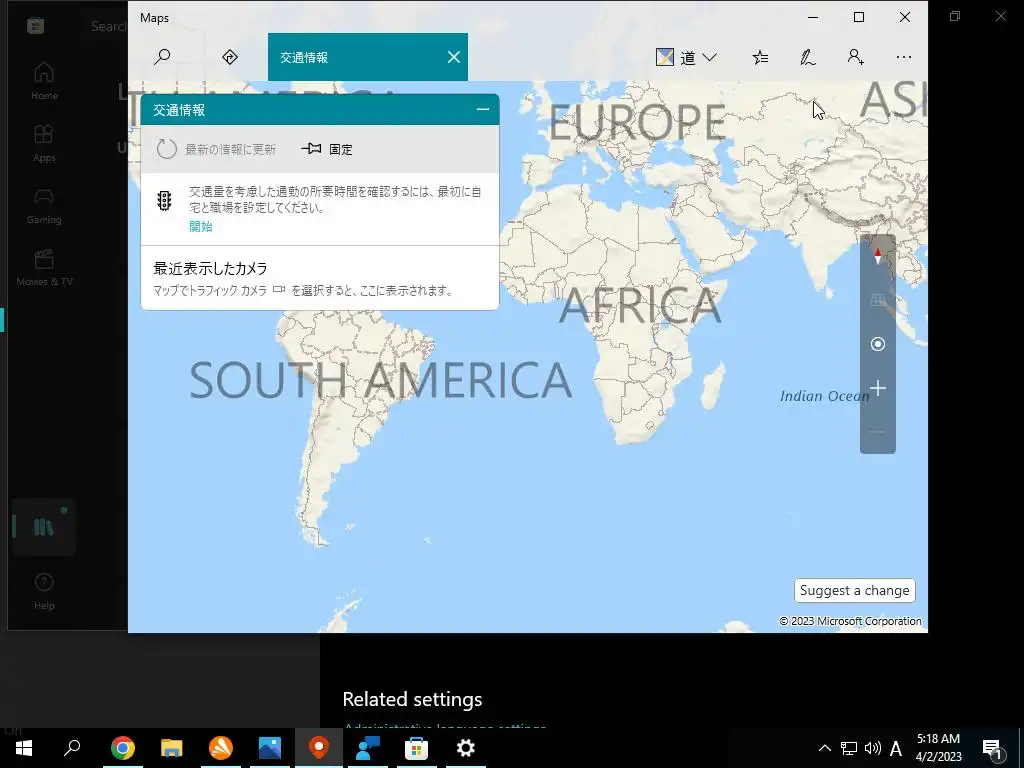
Task: Open the volume control in tray
Action: click(x=872, y=748)
